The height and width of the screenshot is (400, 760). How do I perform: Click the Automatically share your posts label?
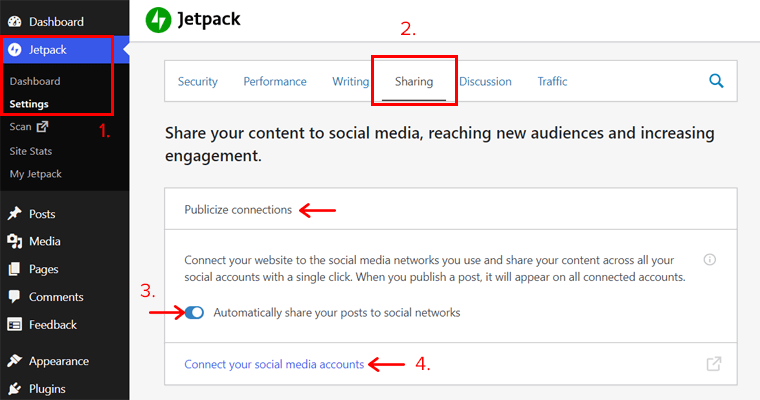tap(337, 313)
